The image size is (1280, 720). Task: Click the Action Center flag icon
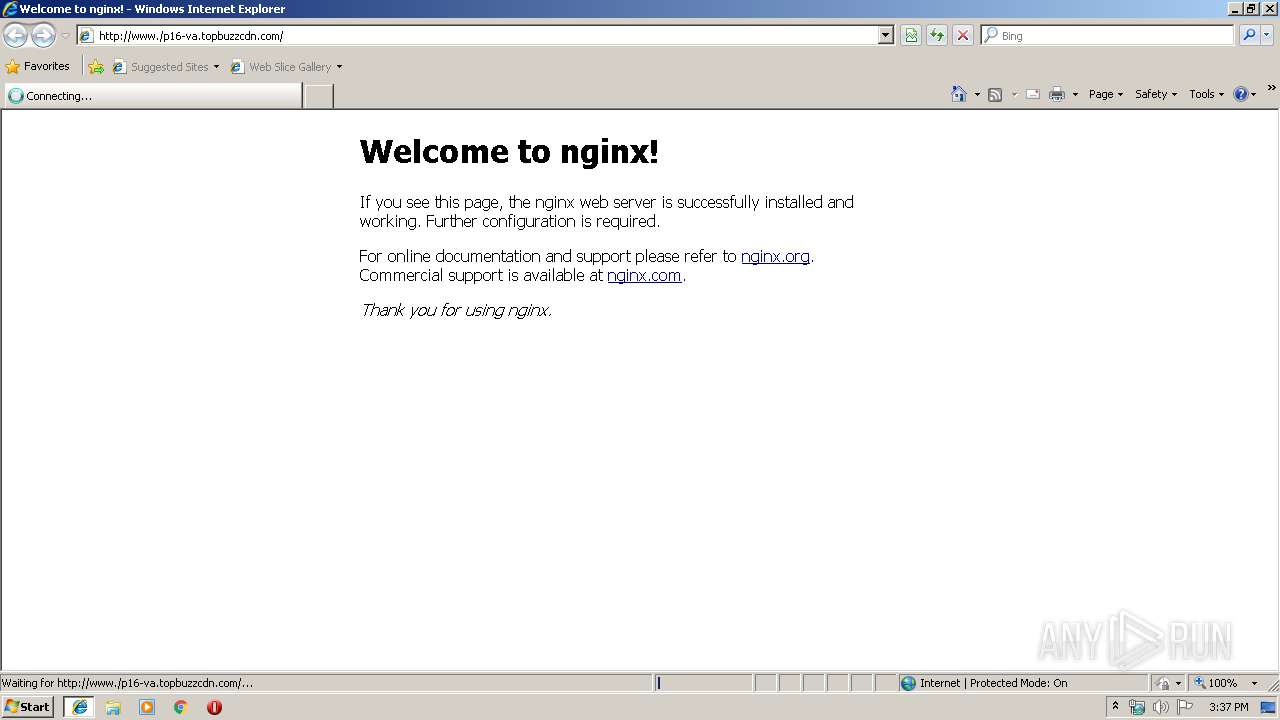pos(1185,707)
